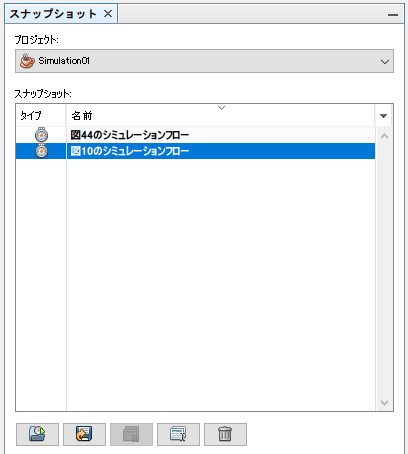The image size is (408, 454).
Task: Select row 図44のシミュレーションフロー
Action: [x=195, y=135]
